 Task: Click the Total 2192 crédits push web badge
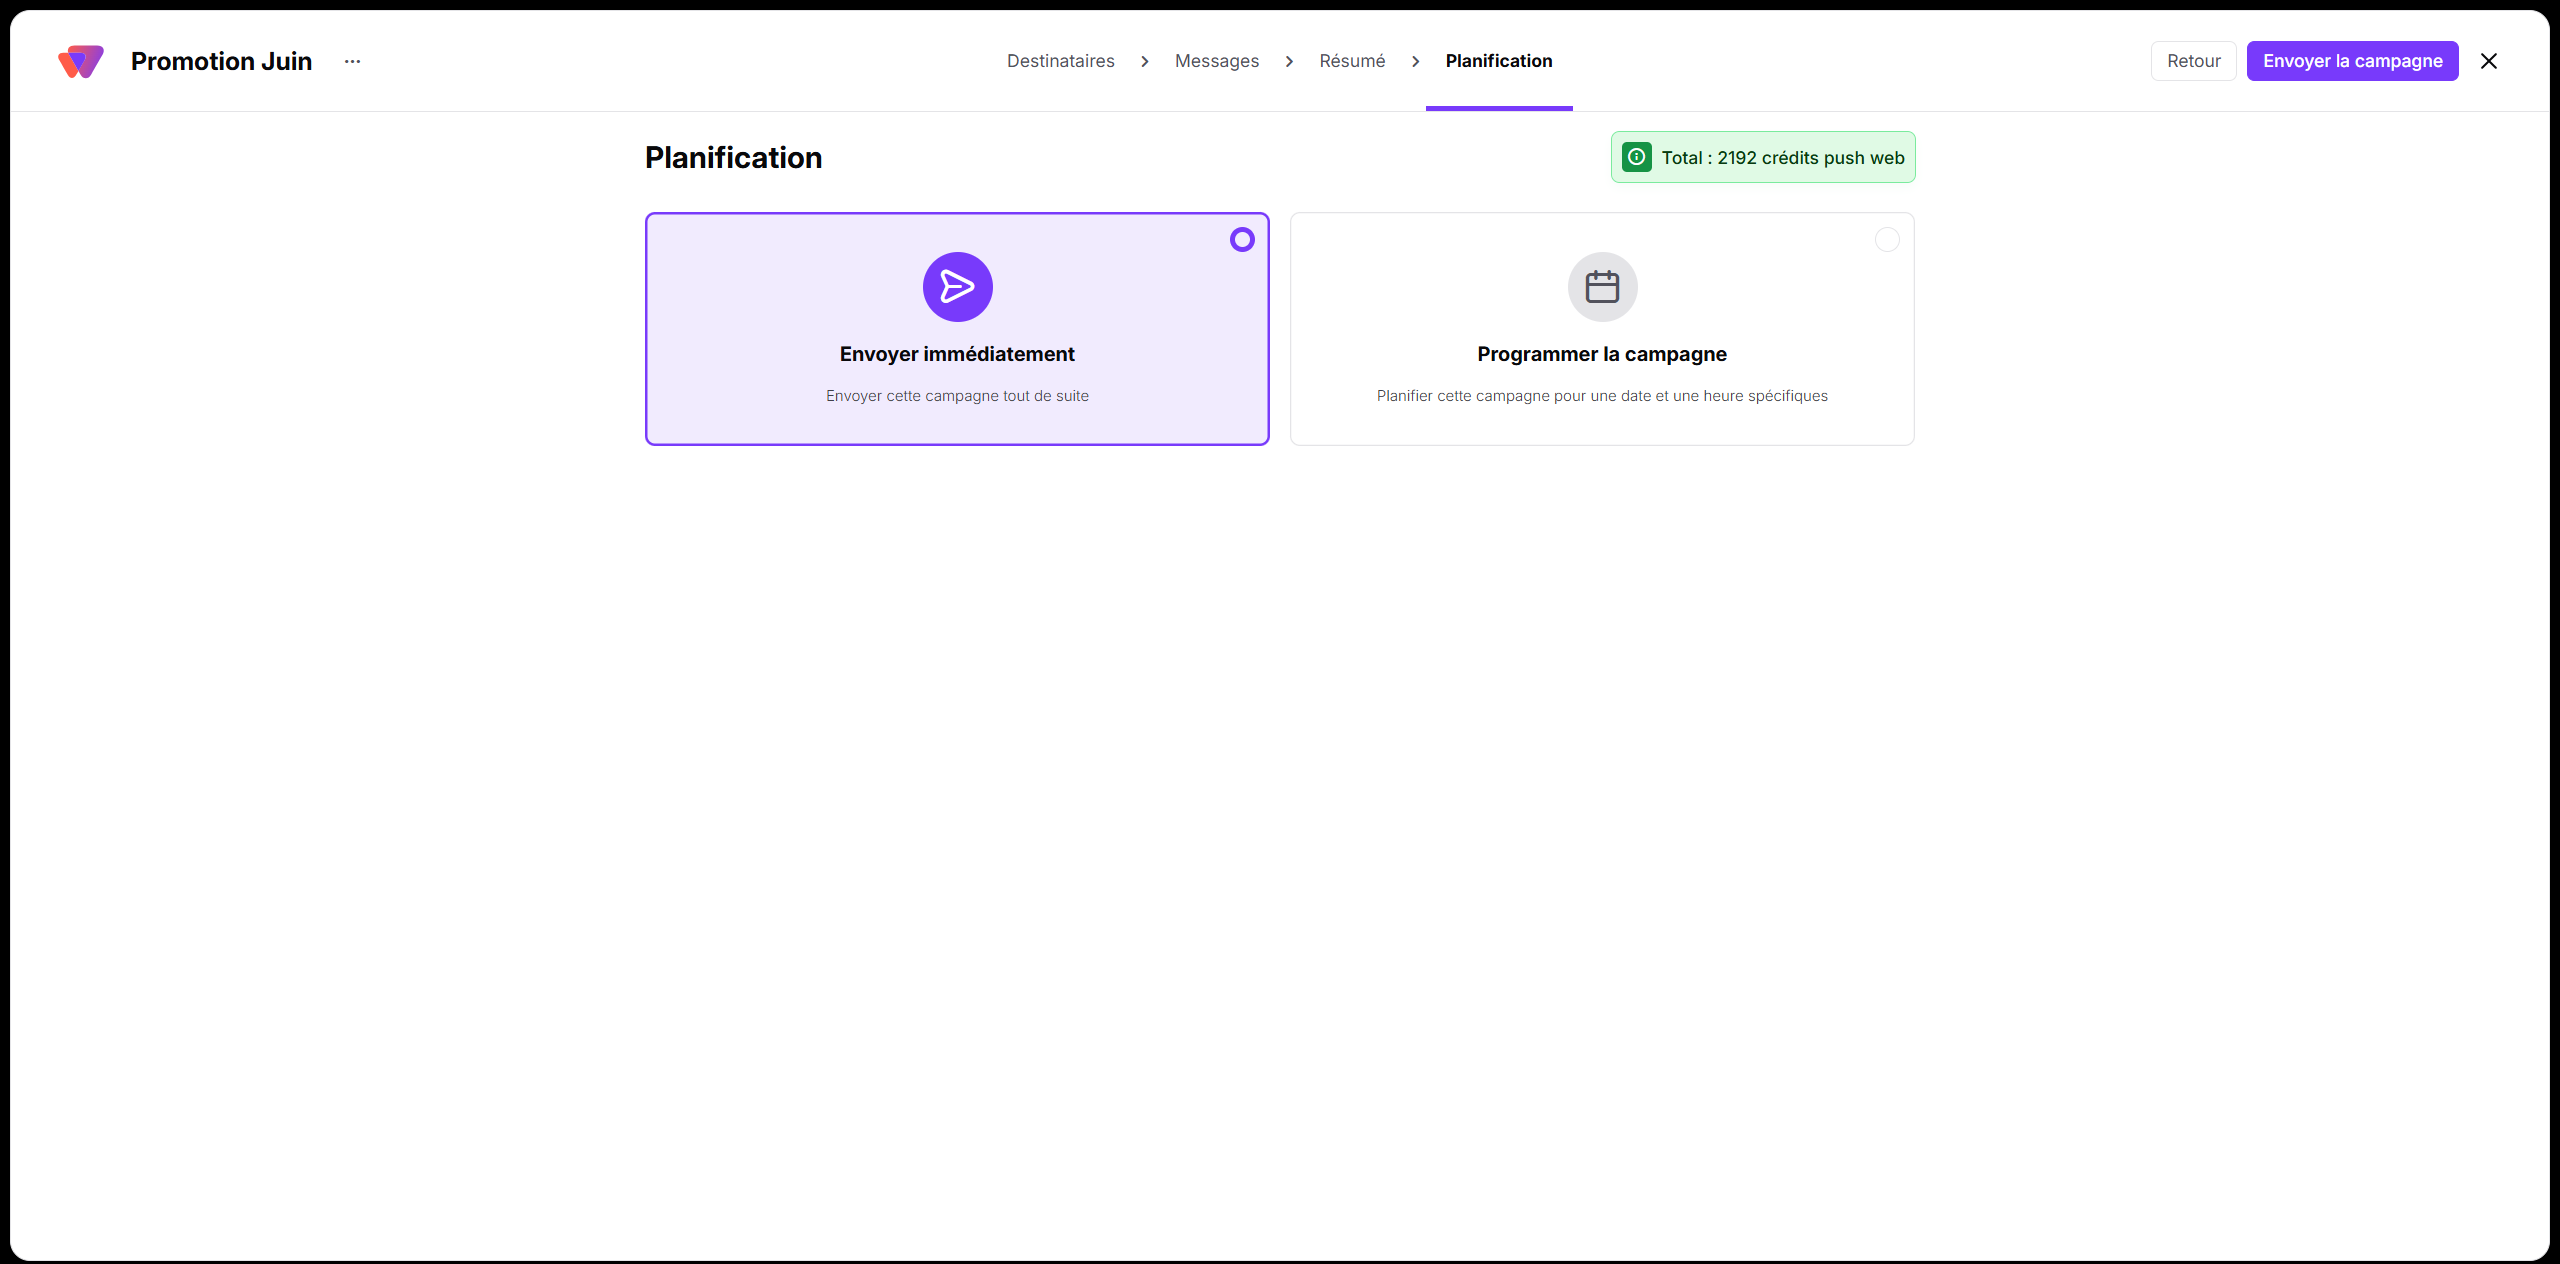(x=1763, y=157)
